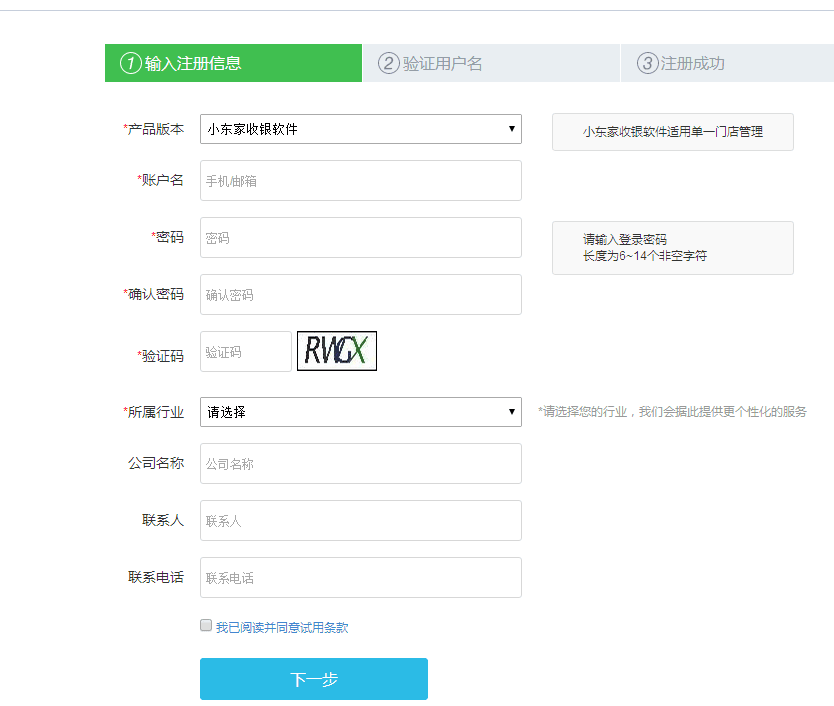
Task: Expand the 所属行业 请选择 dropdown
Action: tap(360, 412)
